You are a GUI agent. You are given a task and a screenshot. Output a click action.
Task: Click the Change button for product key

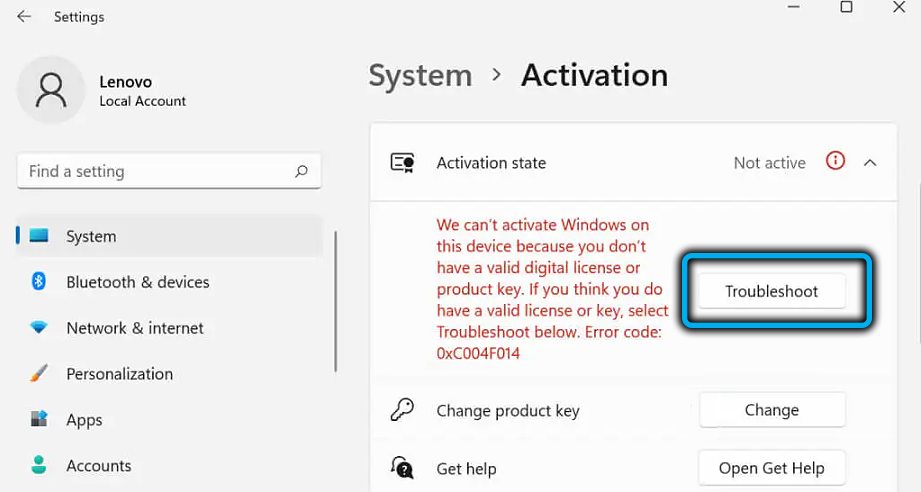[771, 410]
